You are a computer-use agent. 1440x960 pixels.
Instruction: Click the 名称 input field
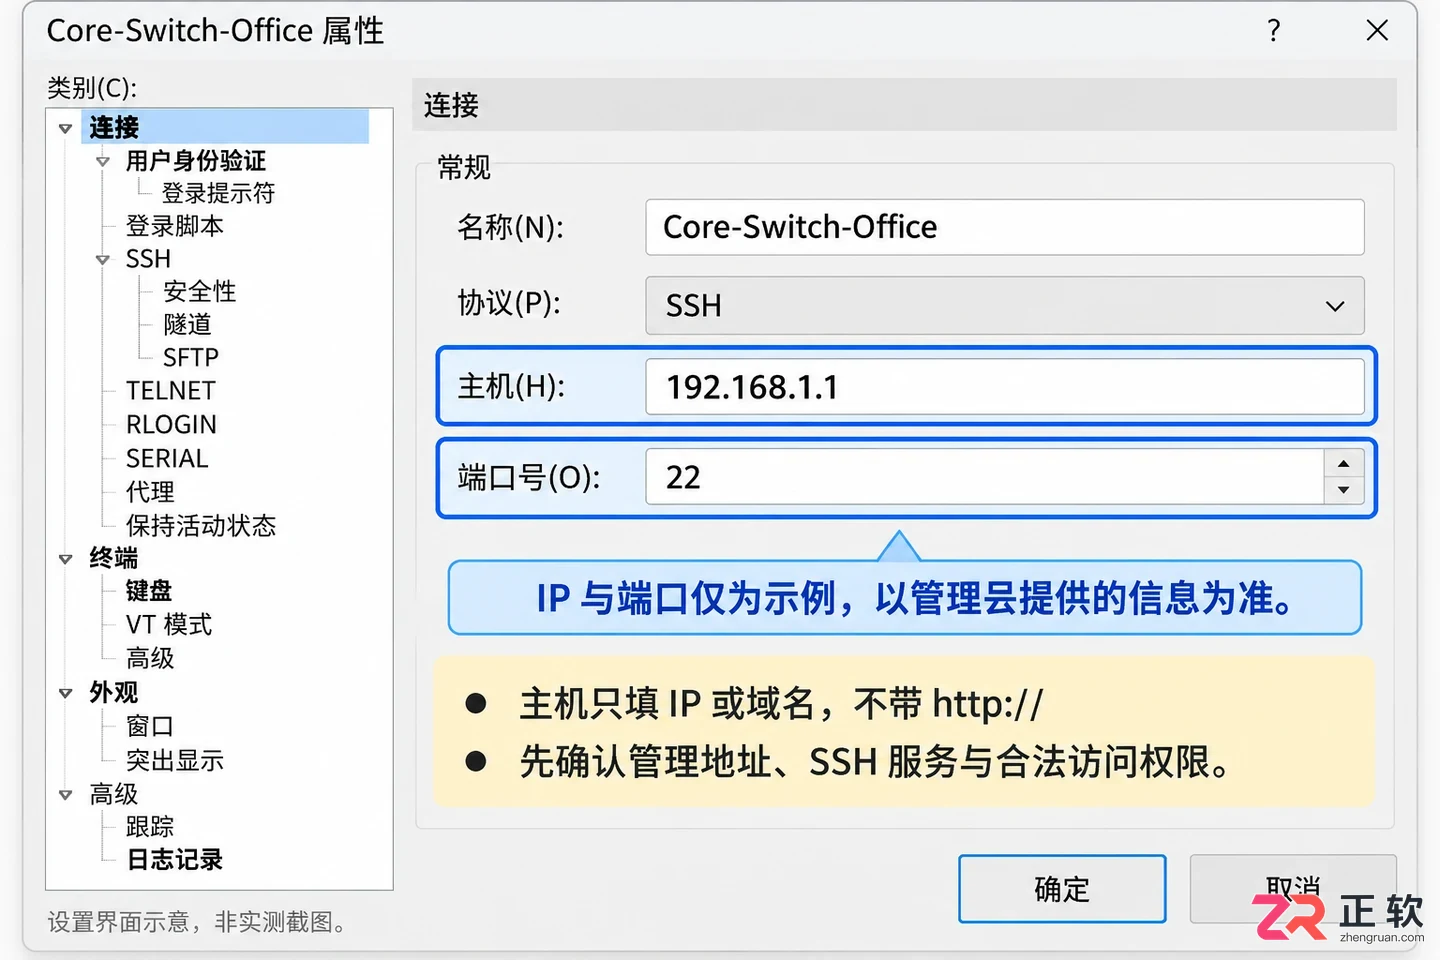point(1005,227)
